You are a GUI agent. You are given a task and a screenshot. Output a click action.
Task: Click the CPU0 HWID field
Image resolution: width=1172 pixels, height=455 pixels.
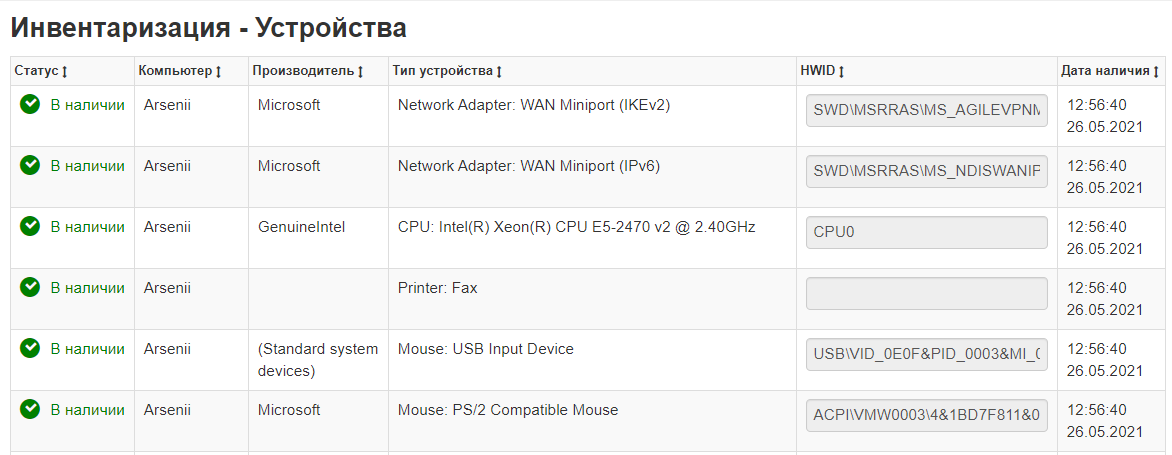[926, 232]
